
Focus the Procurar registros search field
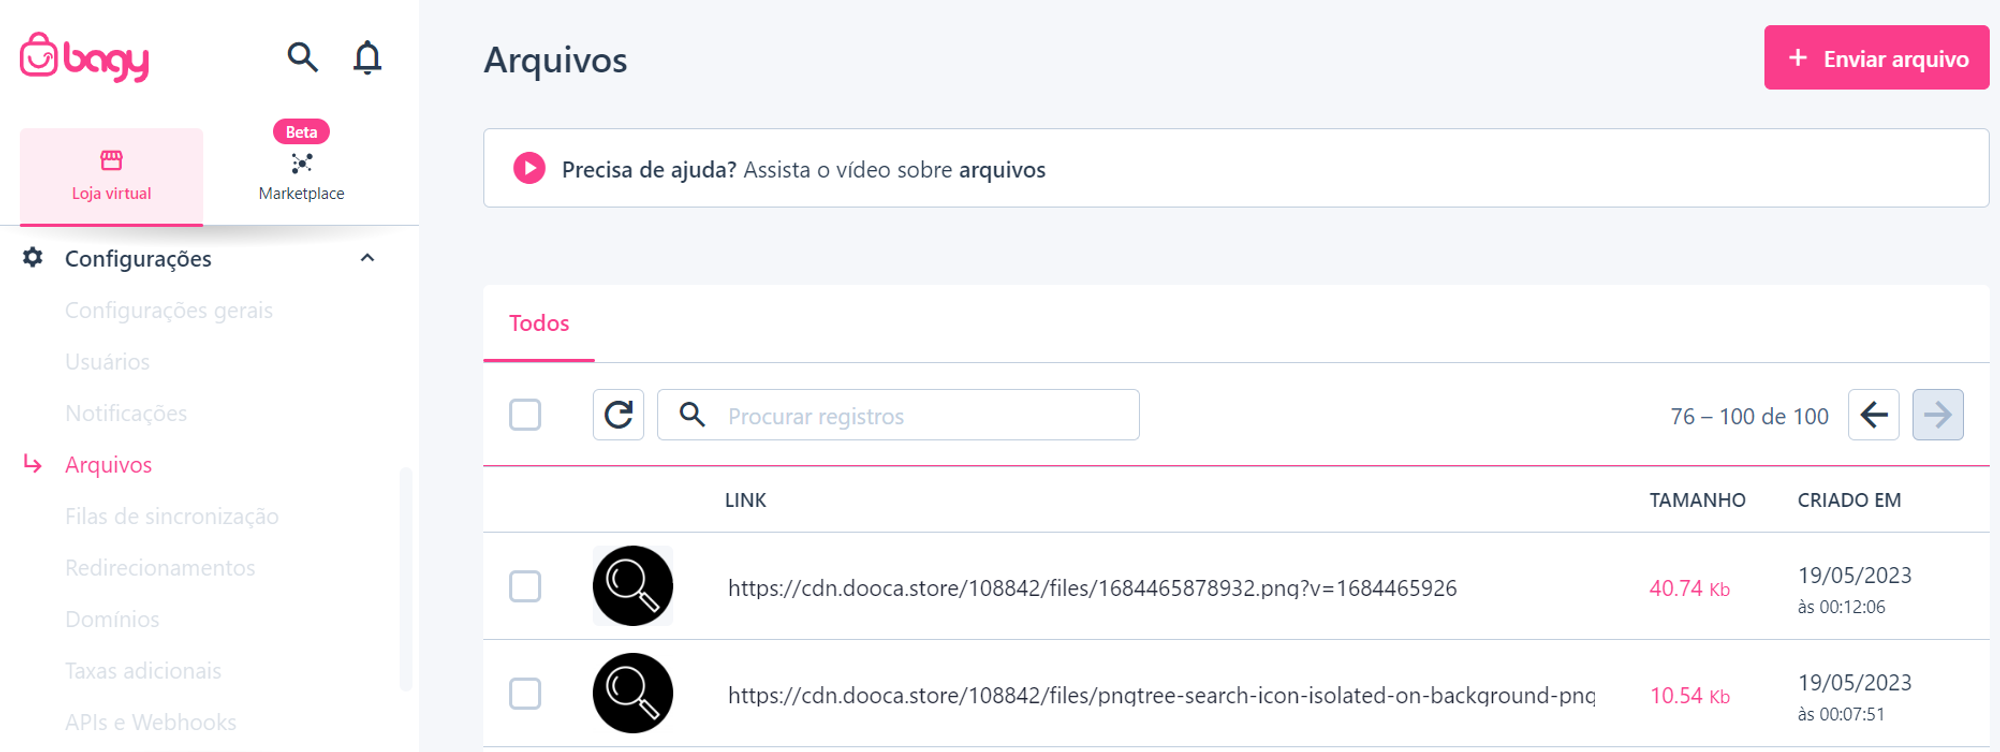click(898, 415)
